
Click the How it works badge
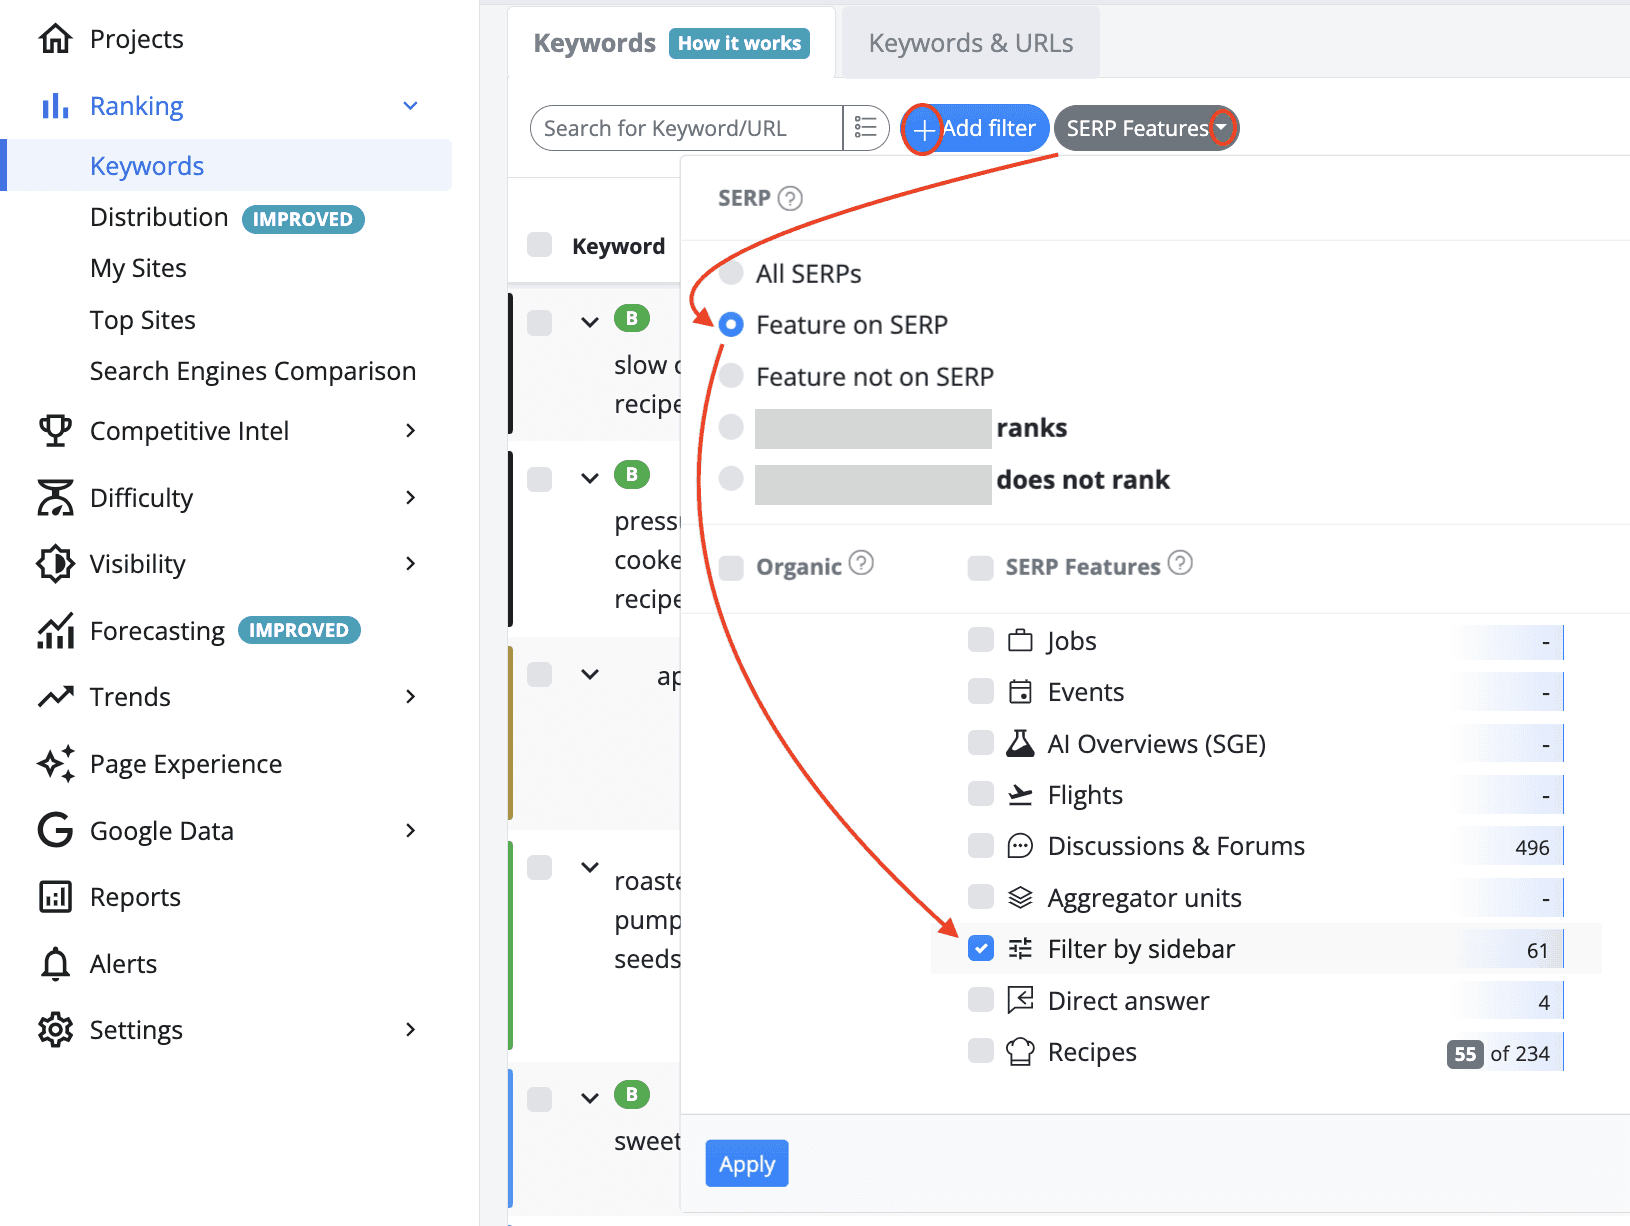click(739, 43)
